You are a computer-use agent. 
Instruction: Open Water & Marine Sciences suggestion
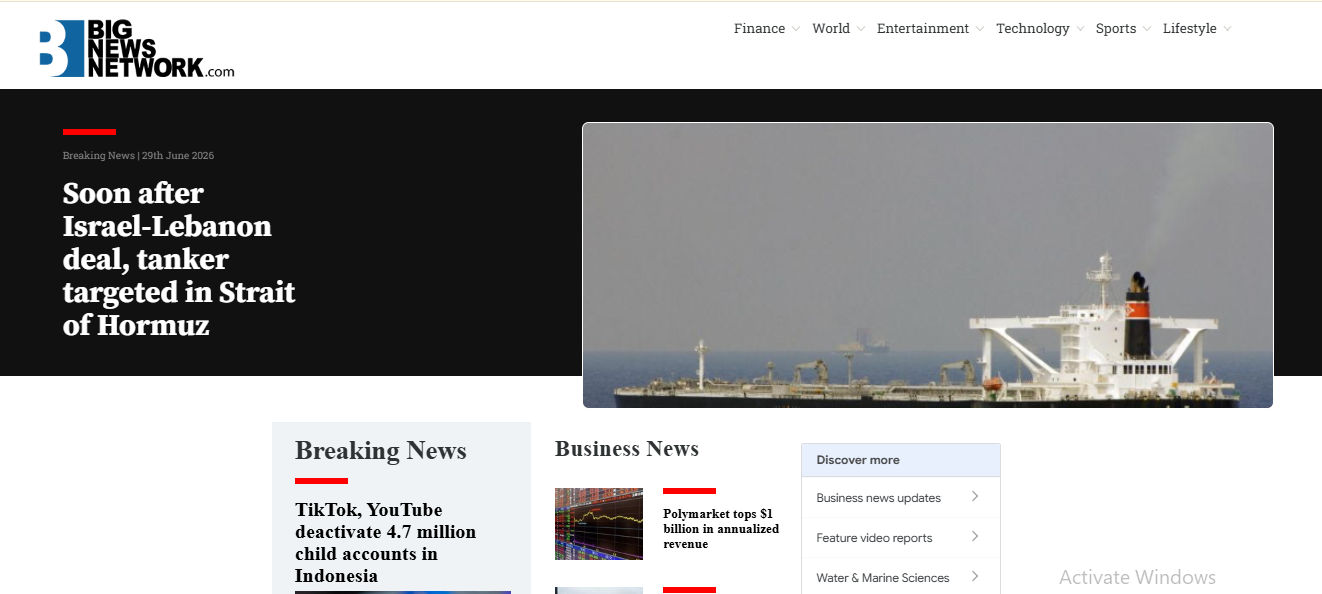tap(901, 577)
